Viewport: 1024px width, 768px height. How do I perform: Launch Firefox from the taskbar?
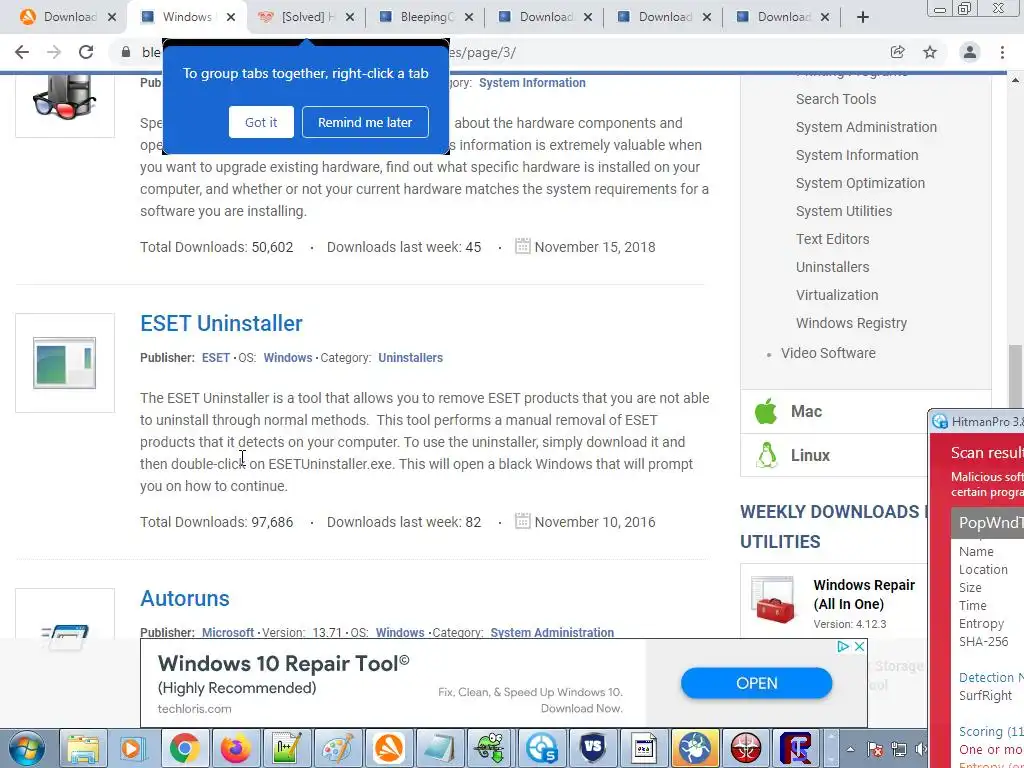pyautogui.click(x=235, y=748)
